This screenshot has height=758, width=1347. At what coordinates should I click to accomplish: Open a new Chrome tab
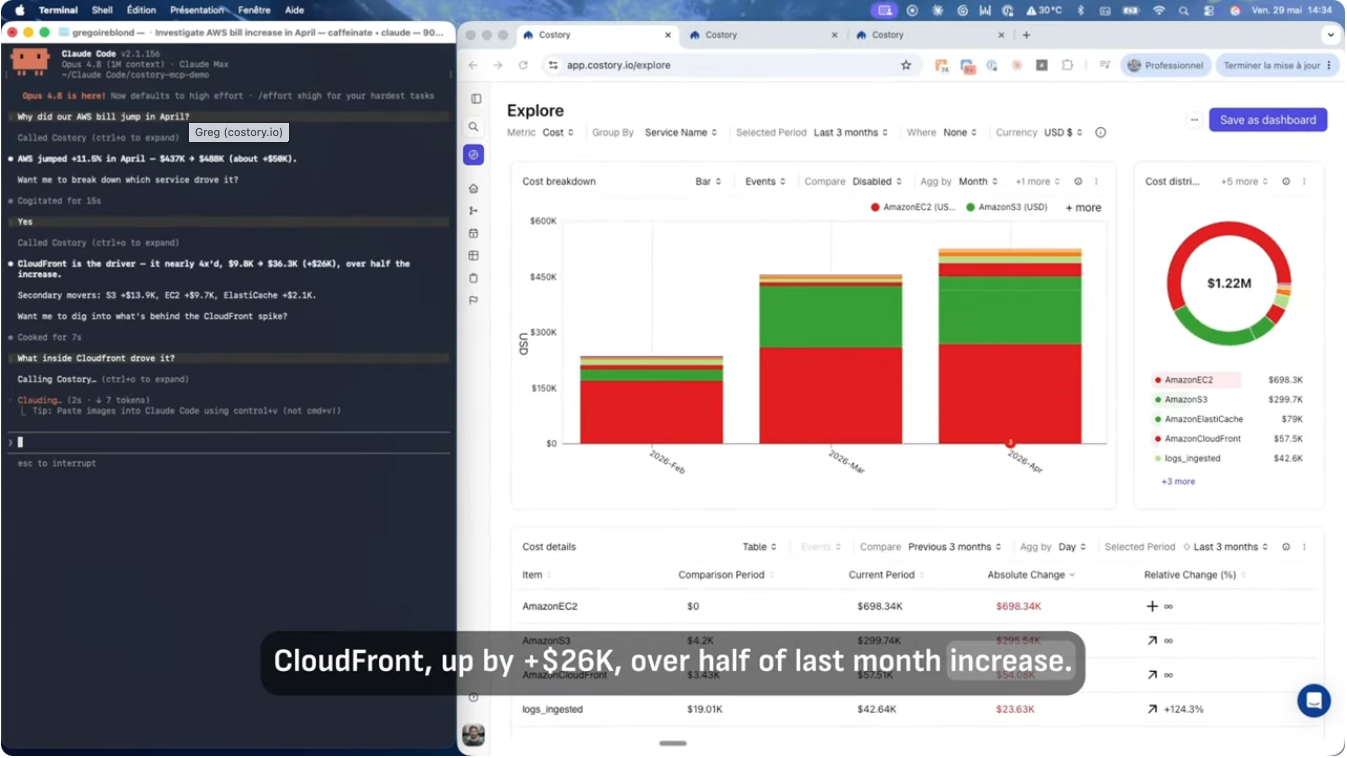(x=1026, y=35)
